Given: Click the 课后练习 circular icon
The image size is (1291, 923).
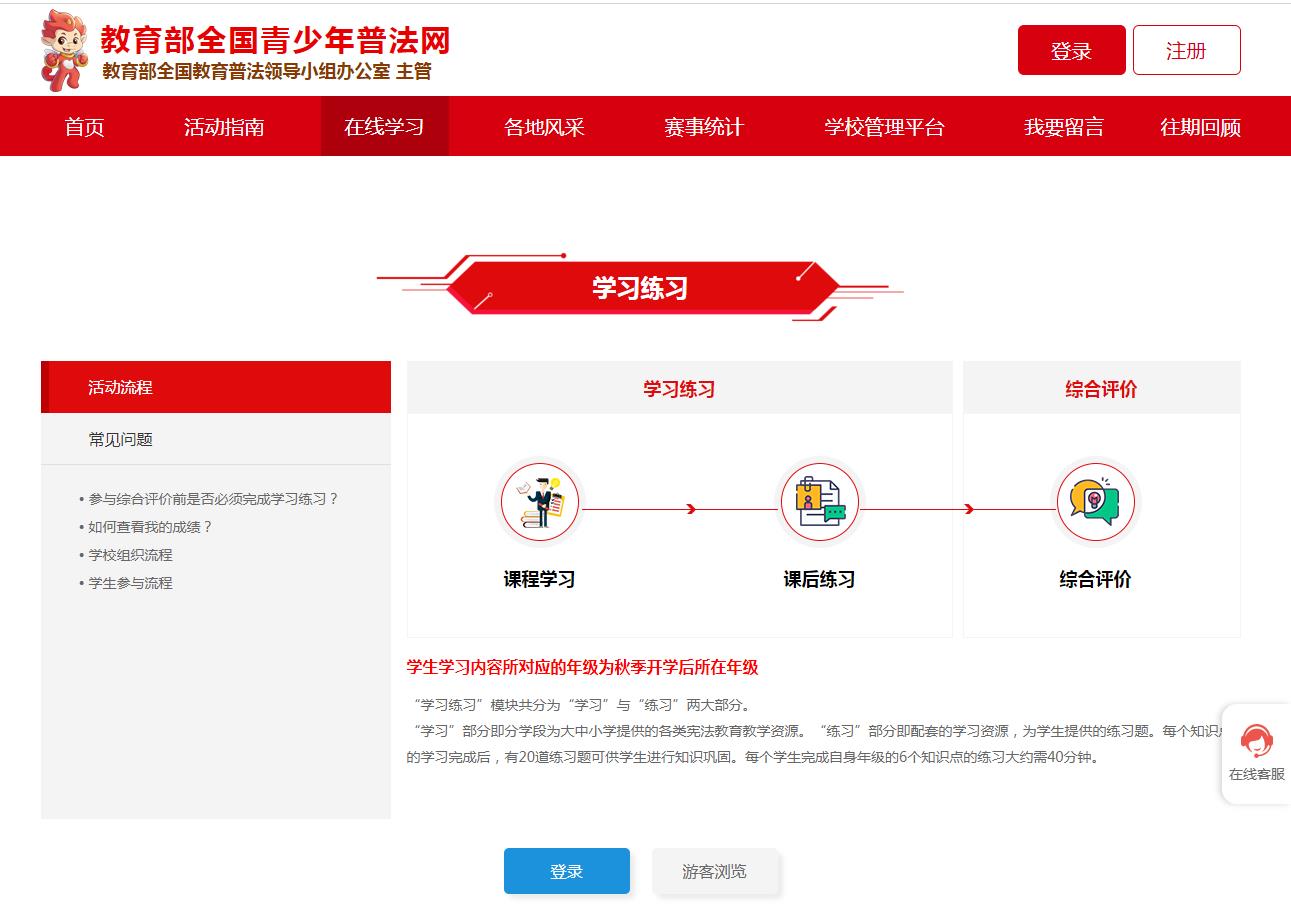Looking at the screenshot, I should click(820, 503).
